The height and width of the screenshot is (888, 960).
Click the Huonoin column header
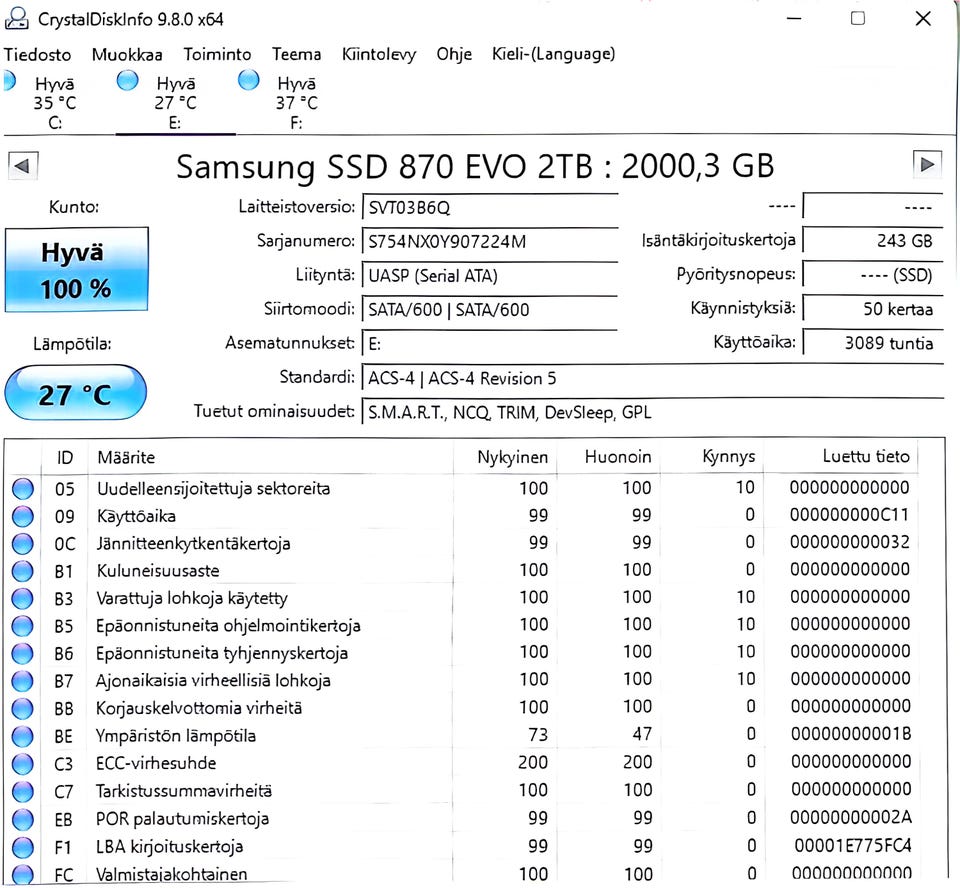pos(608,457)
